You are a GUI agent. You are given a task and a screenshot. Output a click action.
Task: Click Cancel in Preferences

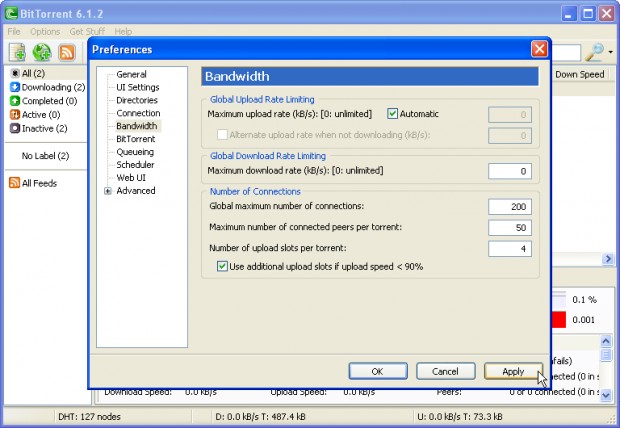(x=446, y=371)
